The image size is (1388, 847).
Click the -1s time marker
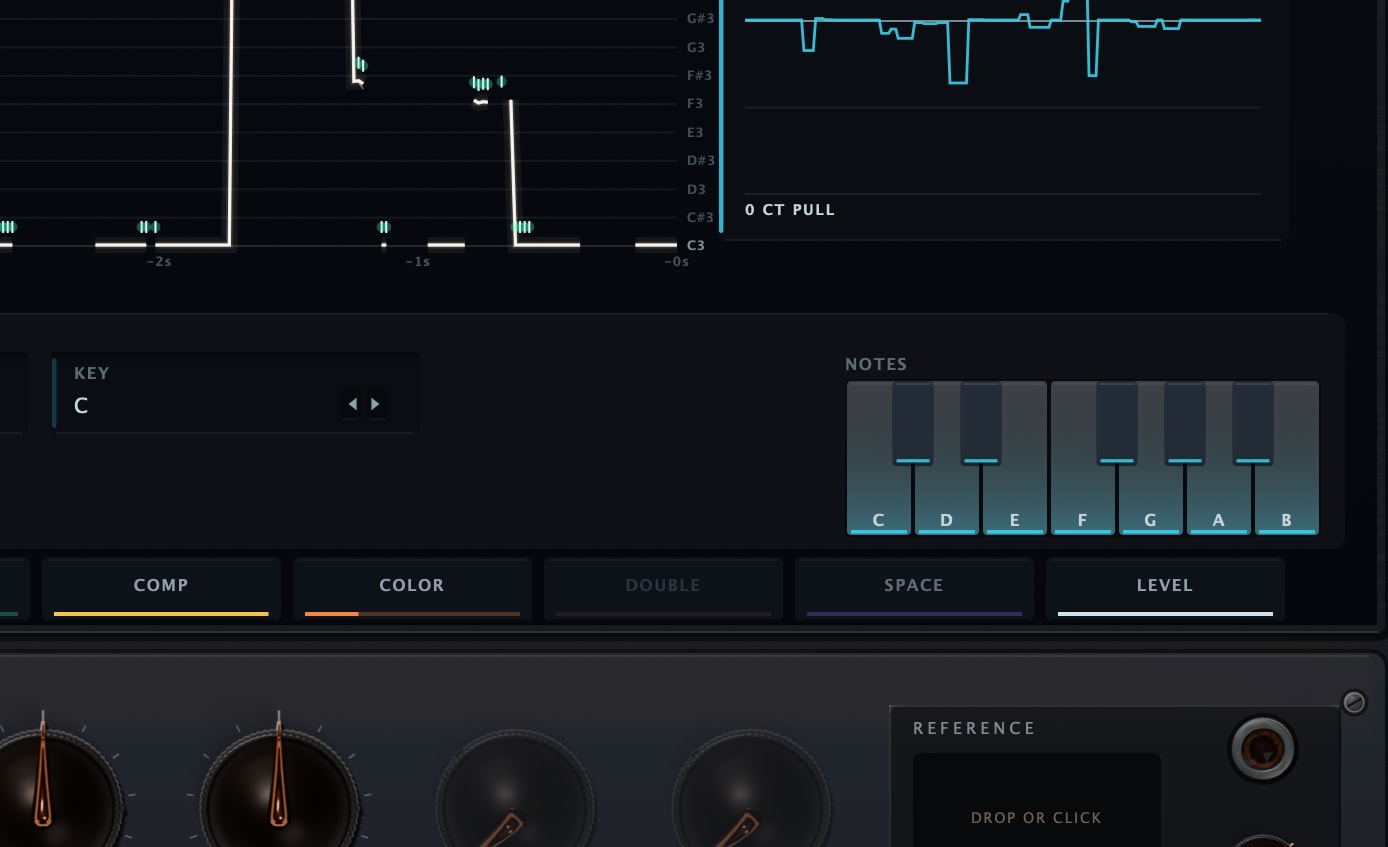point(417,262)
